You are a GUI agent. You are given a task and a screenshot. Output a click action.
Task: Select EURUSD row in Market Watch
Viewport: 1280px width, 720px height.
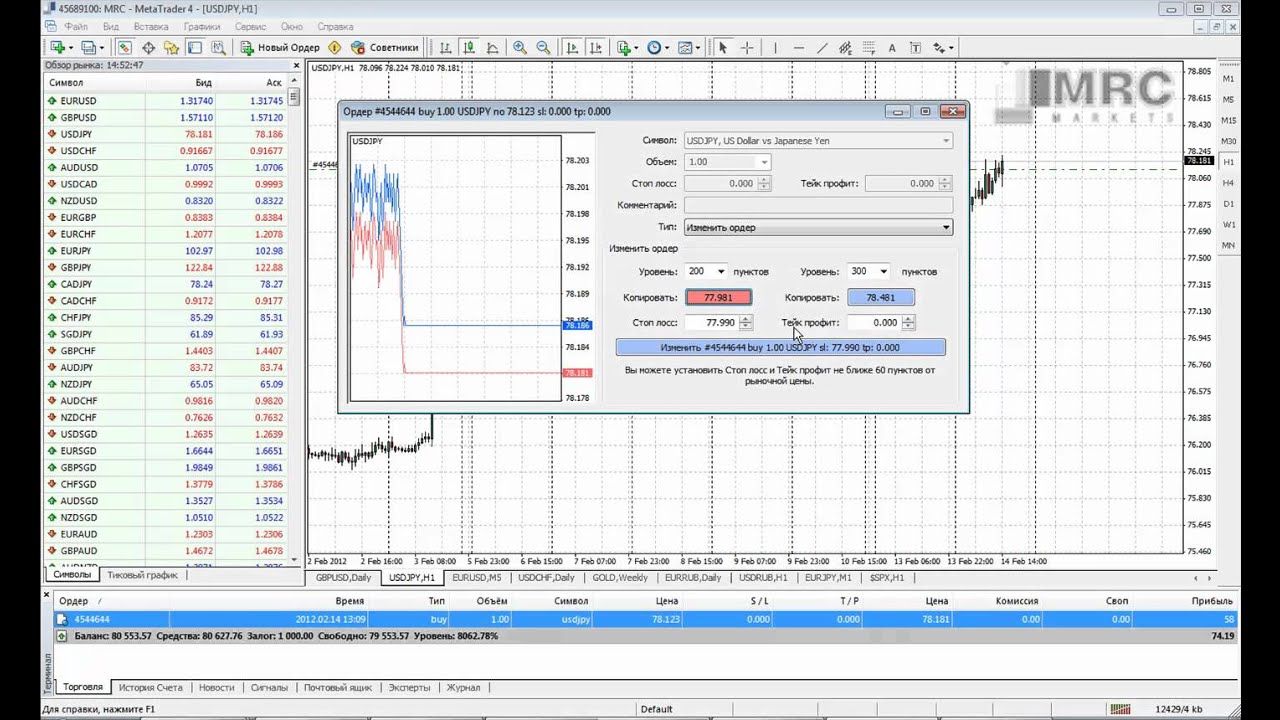pos(165,101)
